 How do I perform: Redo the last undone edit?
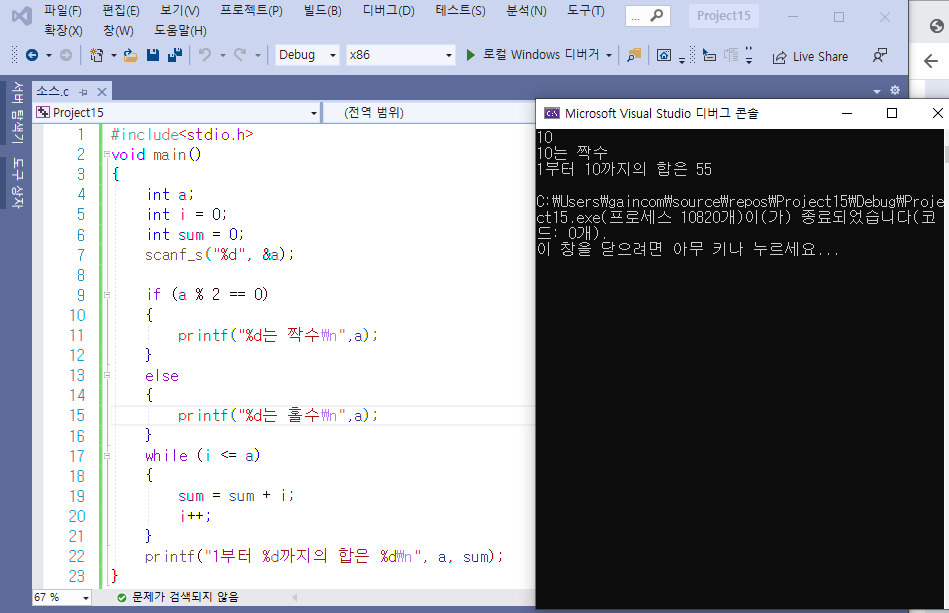click(240, 56)
